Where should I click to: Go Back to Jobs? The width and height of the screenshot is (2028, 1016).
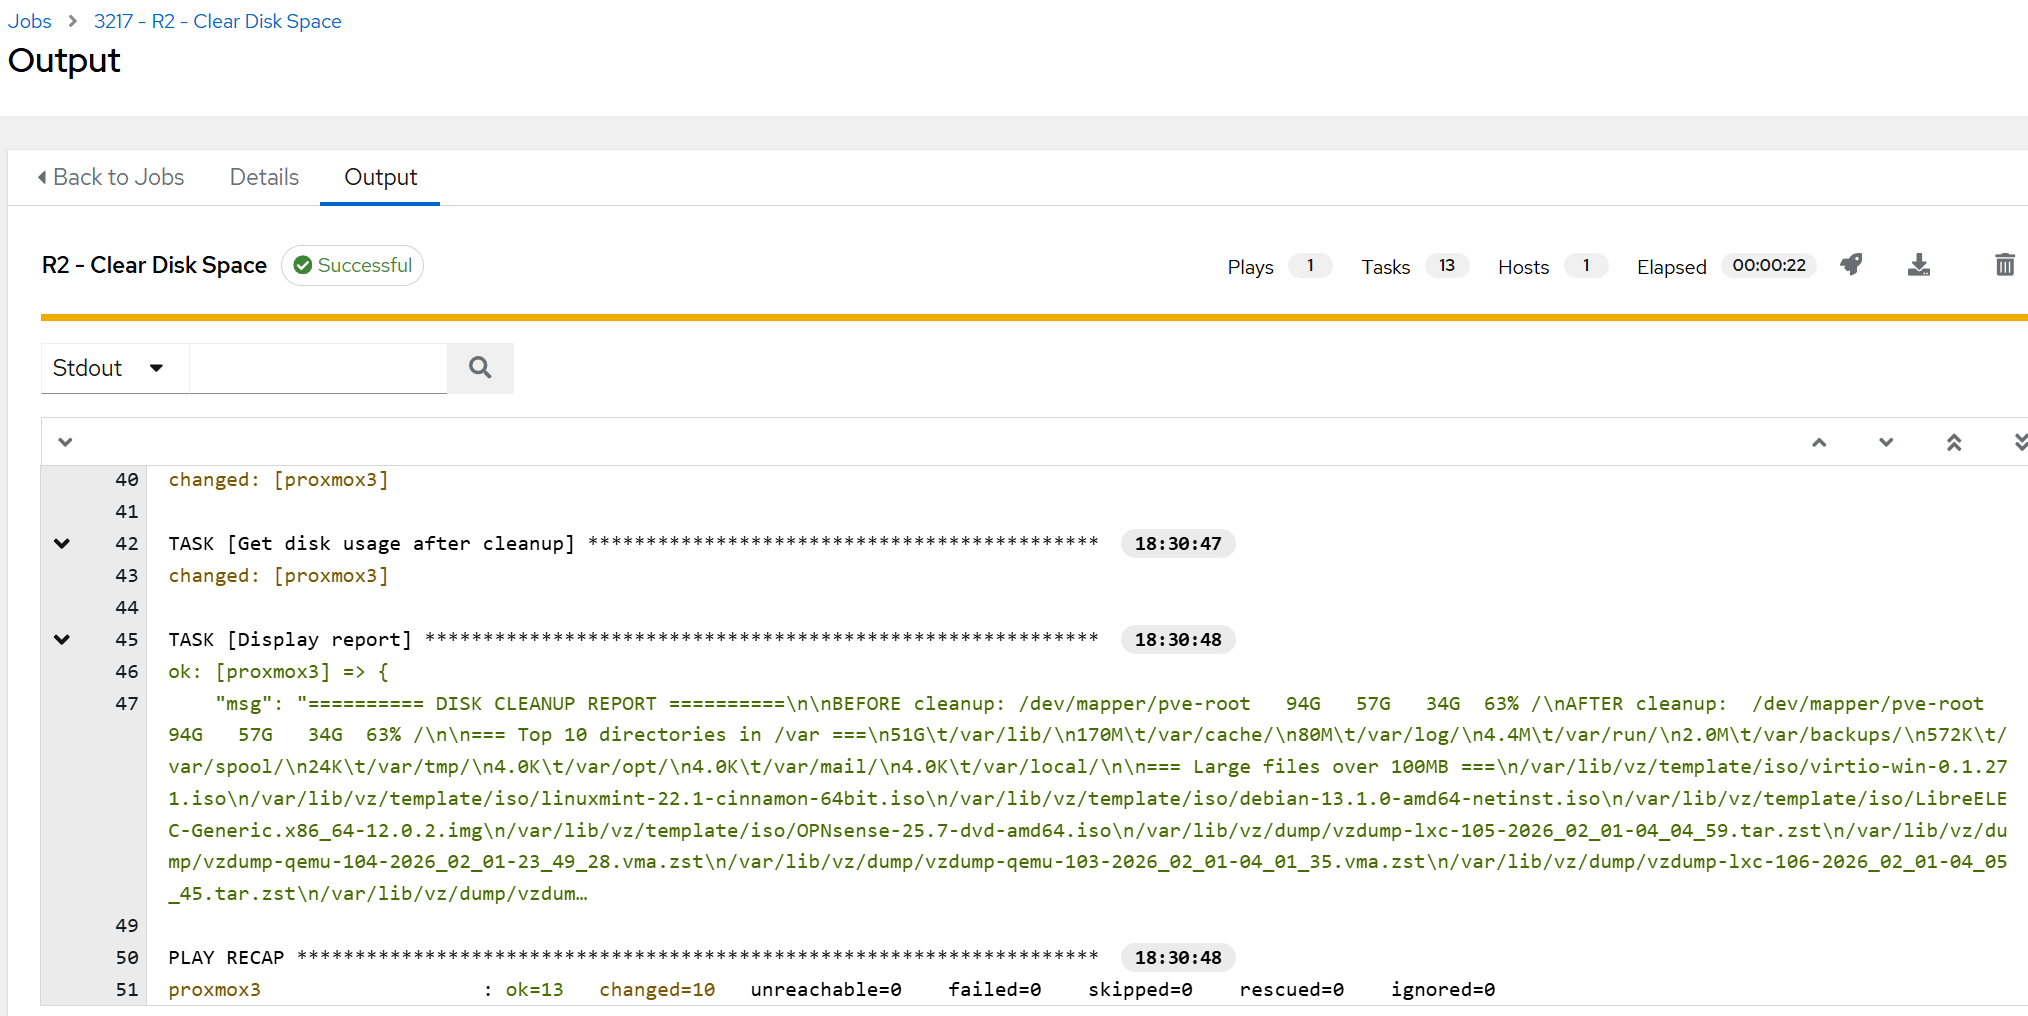pos(110,177)
